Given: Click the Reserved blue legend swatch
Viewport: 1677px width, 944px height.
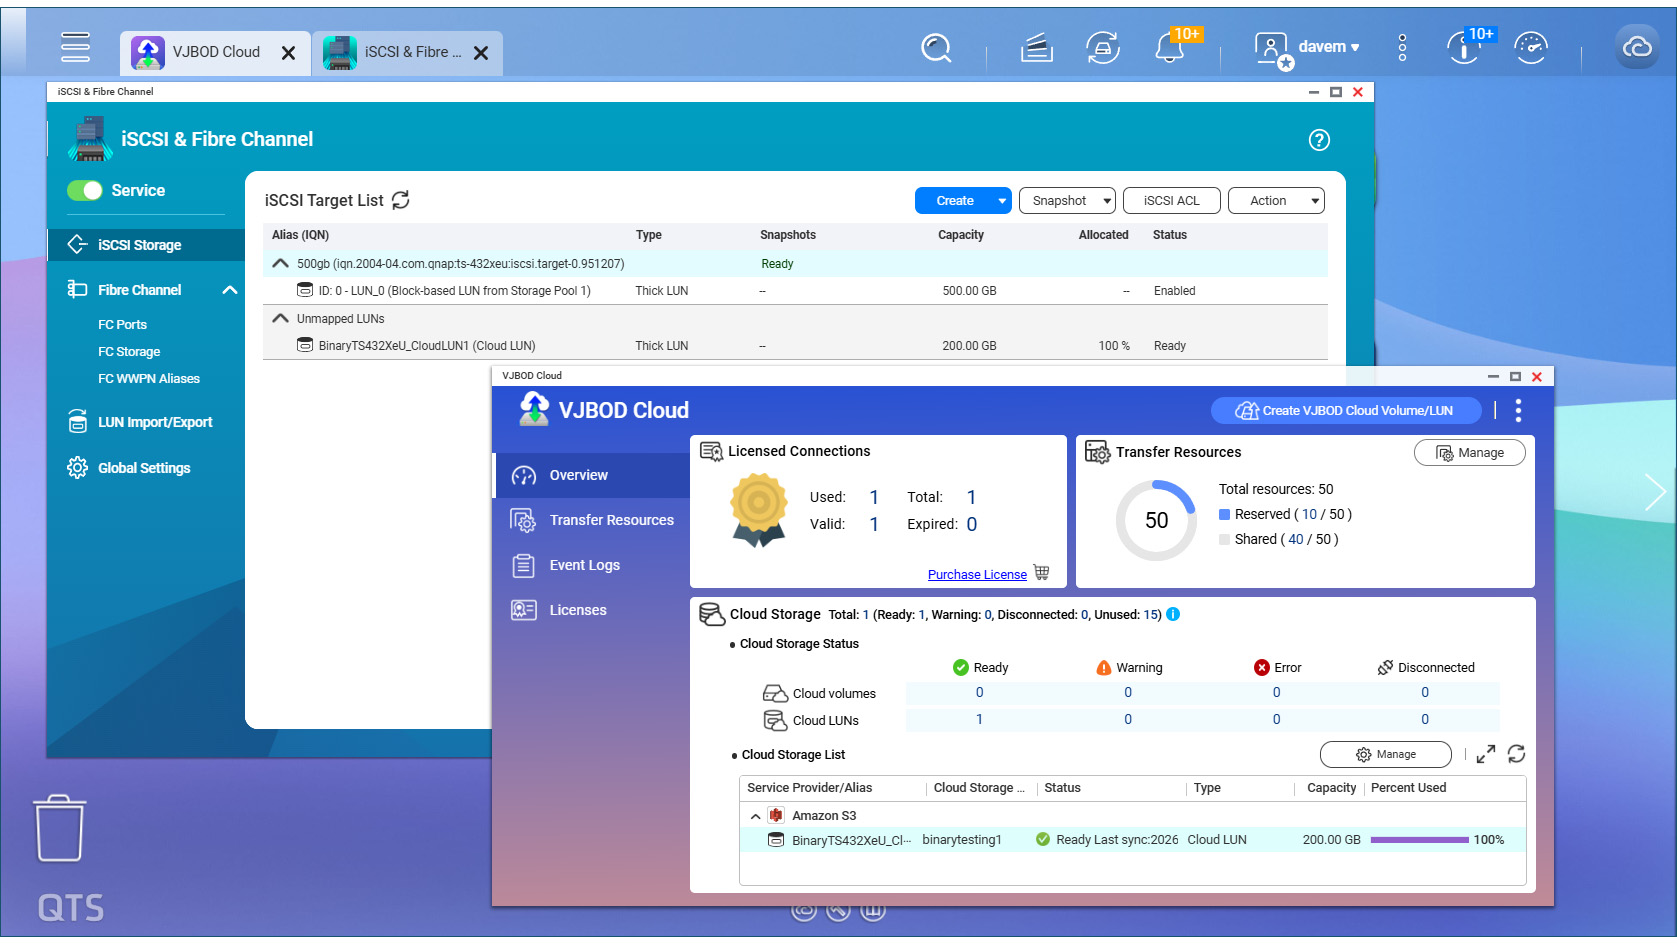Looking at the screenshot, I should [1224, 514].
